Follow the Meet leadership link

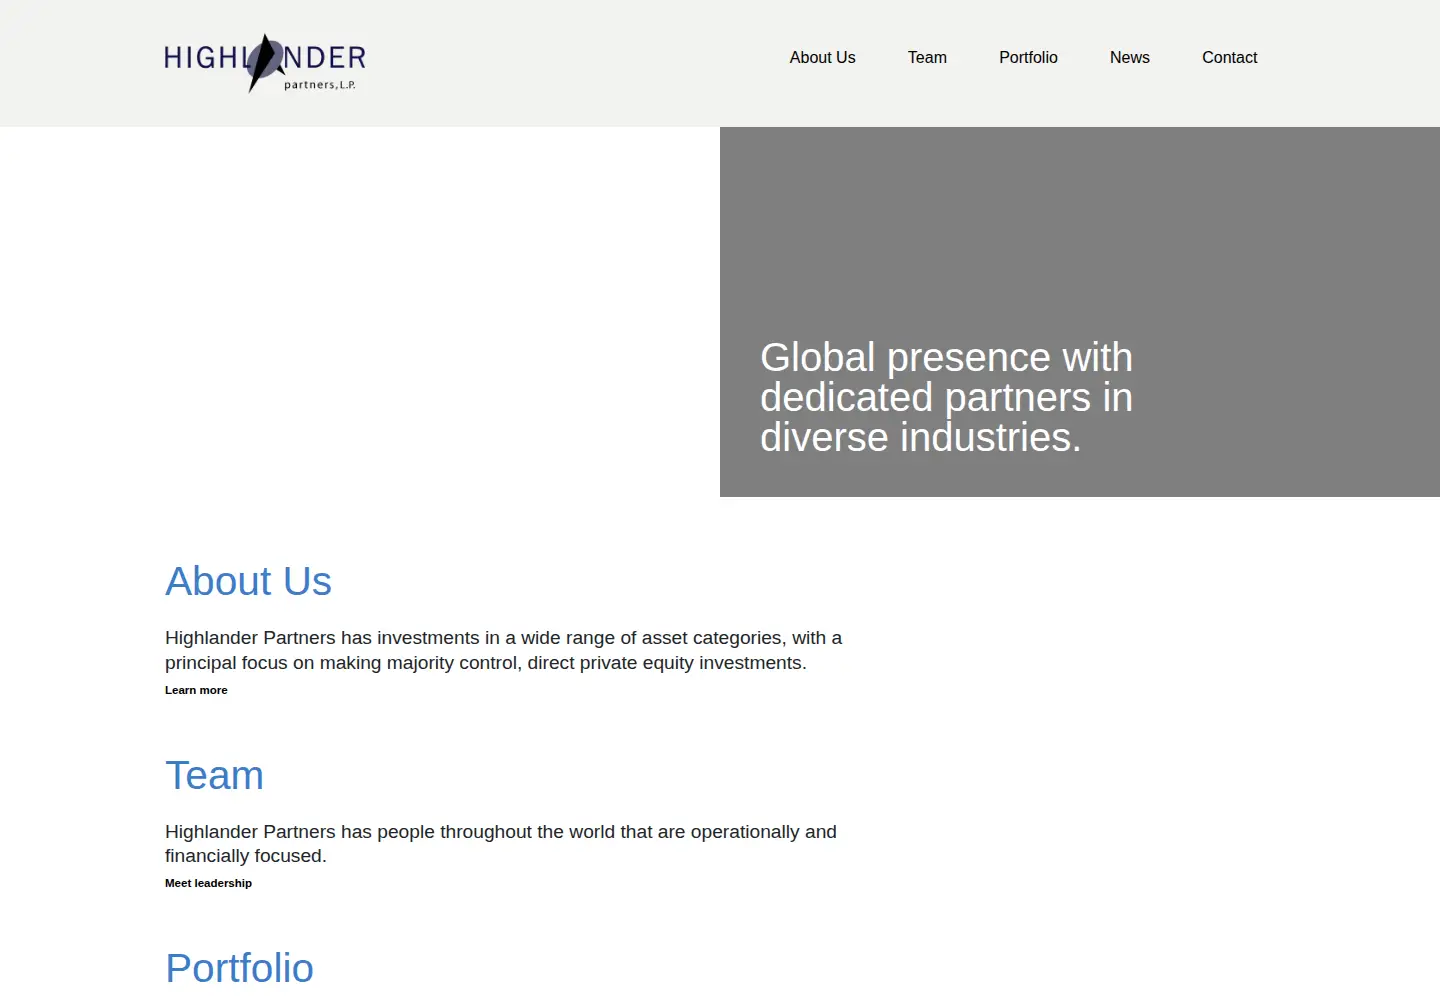coord(208,883)
